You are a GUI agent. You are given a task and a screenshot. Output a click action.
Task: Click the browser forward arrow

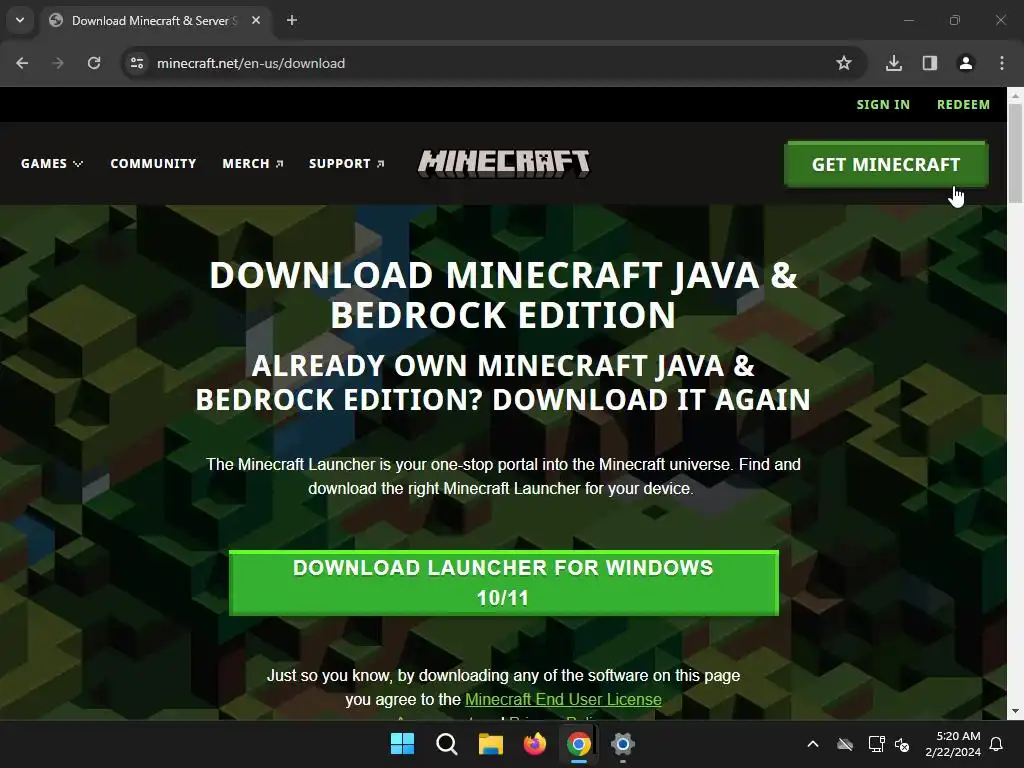coord(58,63)
